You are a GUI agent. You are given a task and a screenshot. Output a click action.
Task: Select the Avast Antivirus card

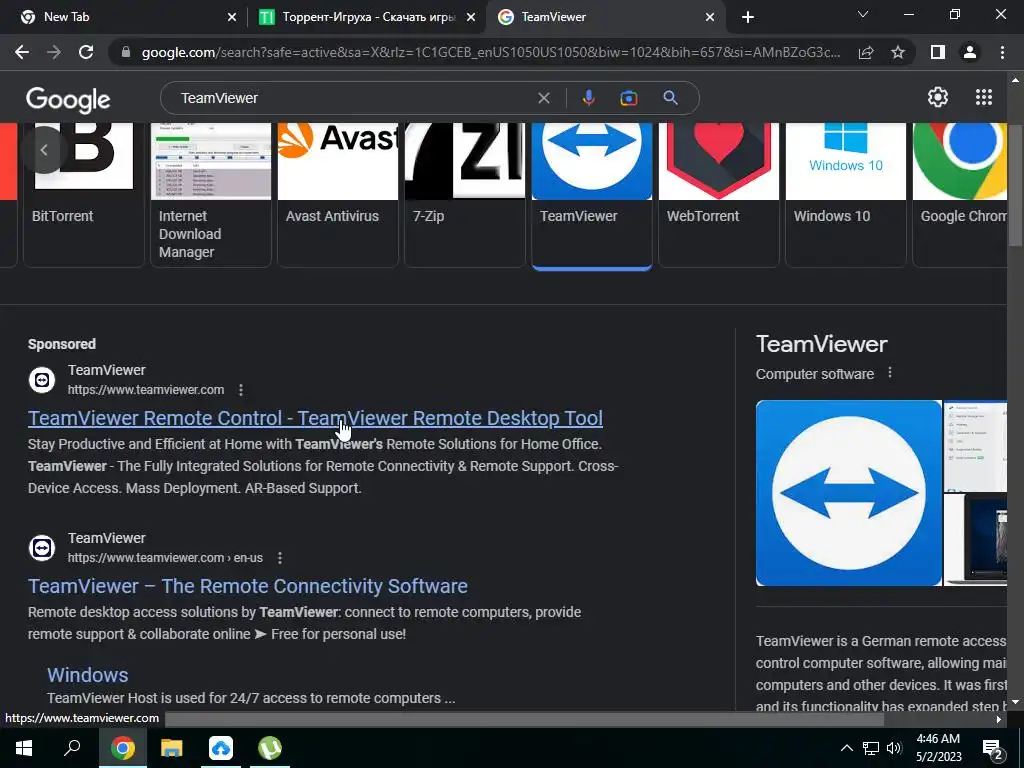338,195
